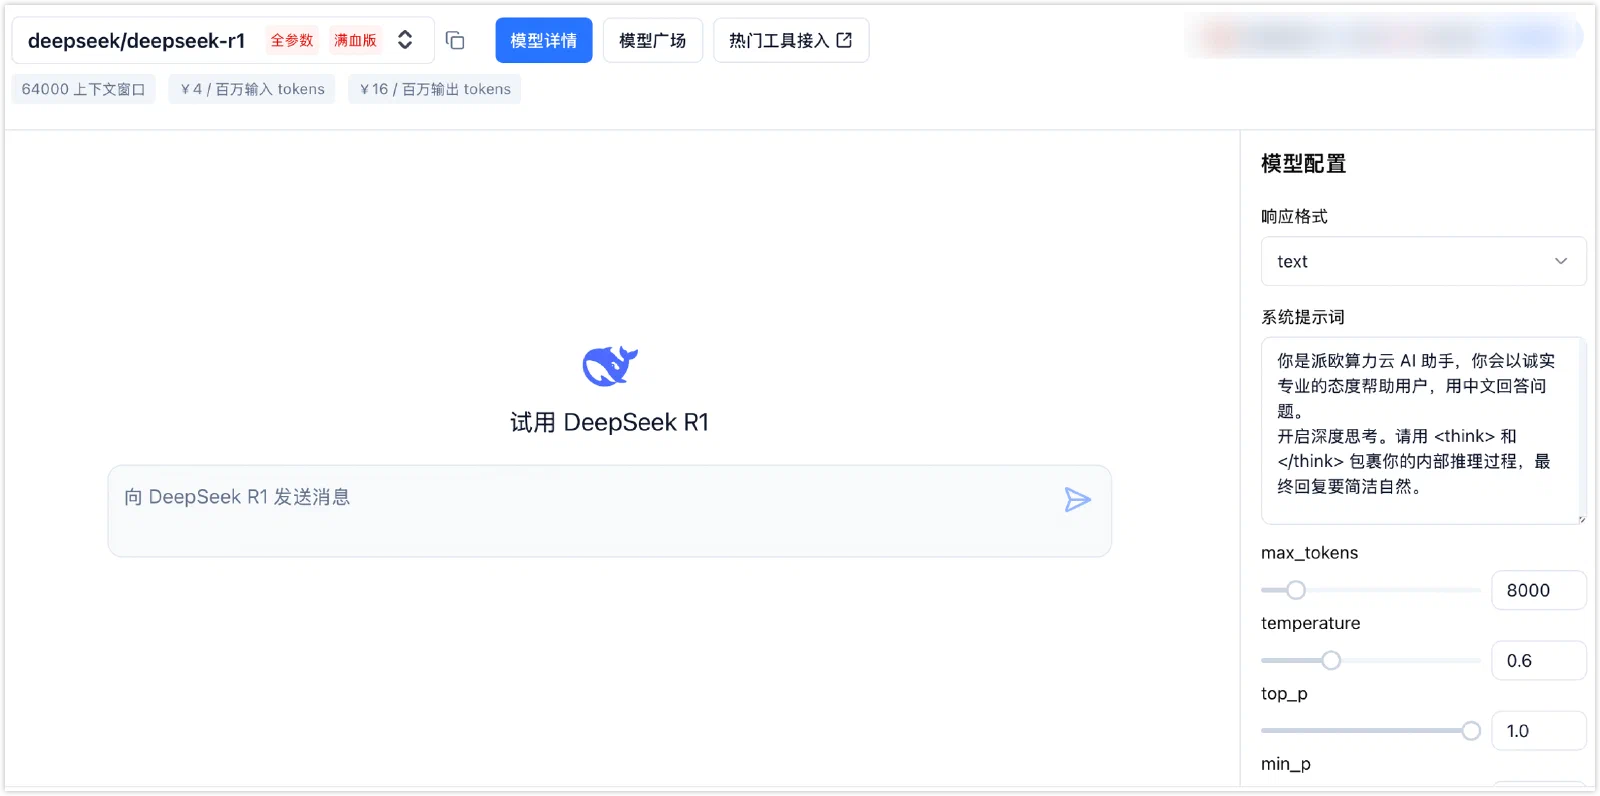The height and width of the screenshot is (796, 1600).
Task: Click the top_p slider handle
Action: tap(1471, 731)
